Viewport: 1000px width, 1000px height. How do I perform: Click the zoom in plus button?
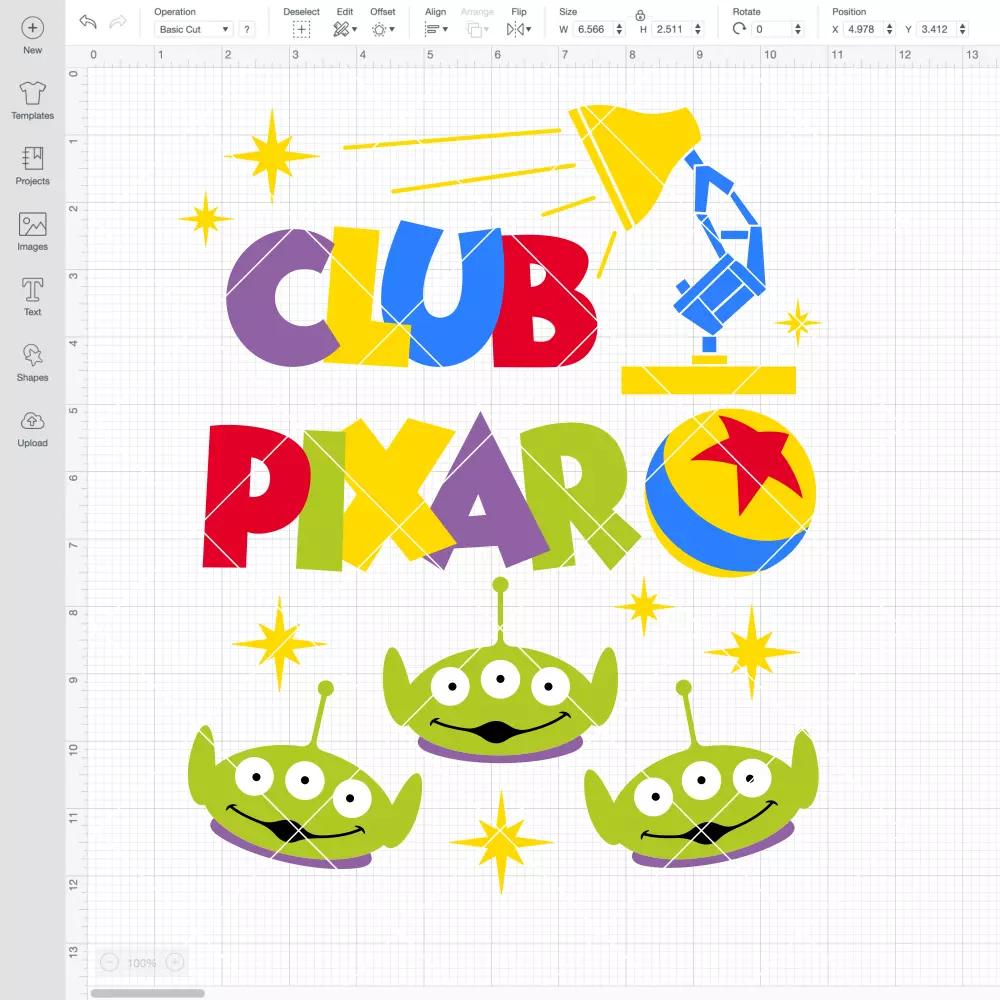click(x=175, y=962)
